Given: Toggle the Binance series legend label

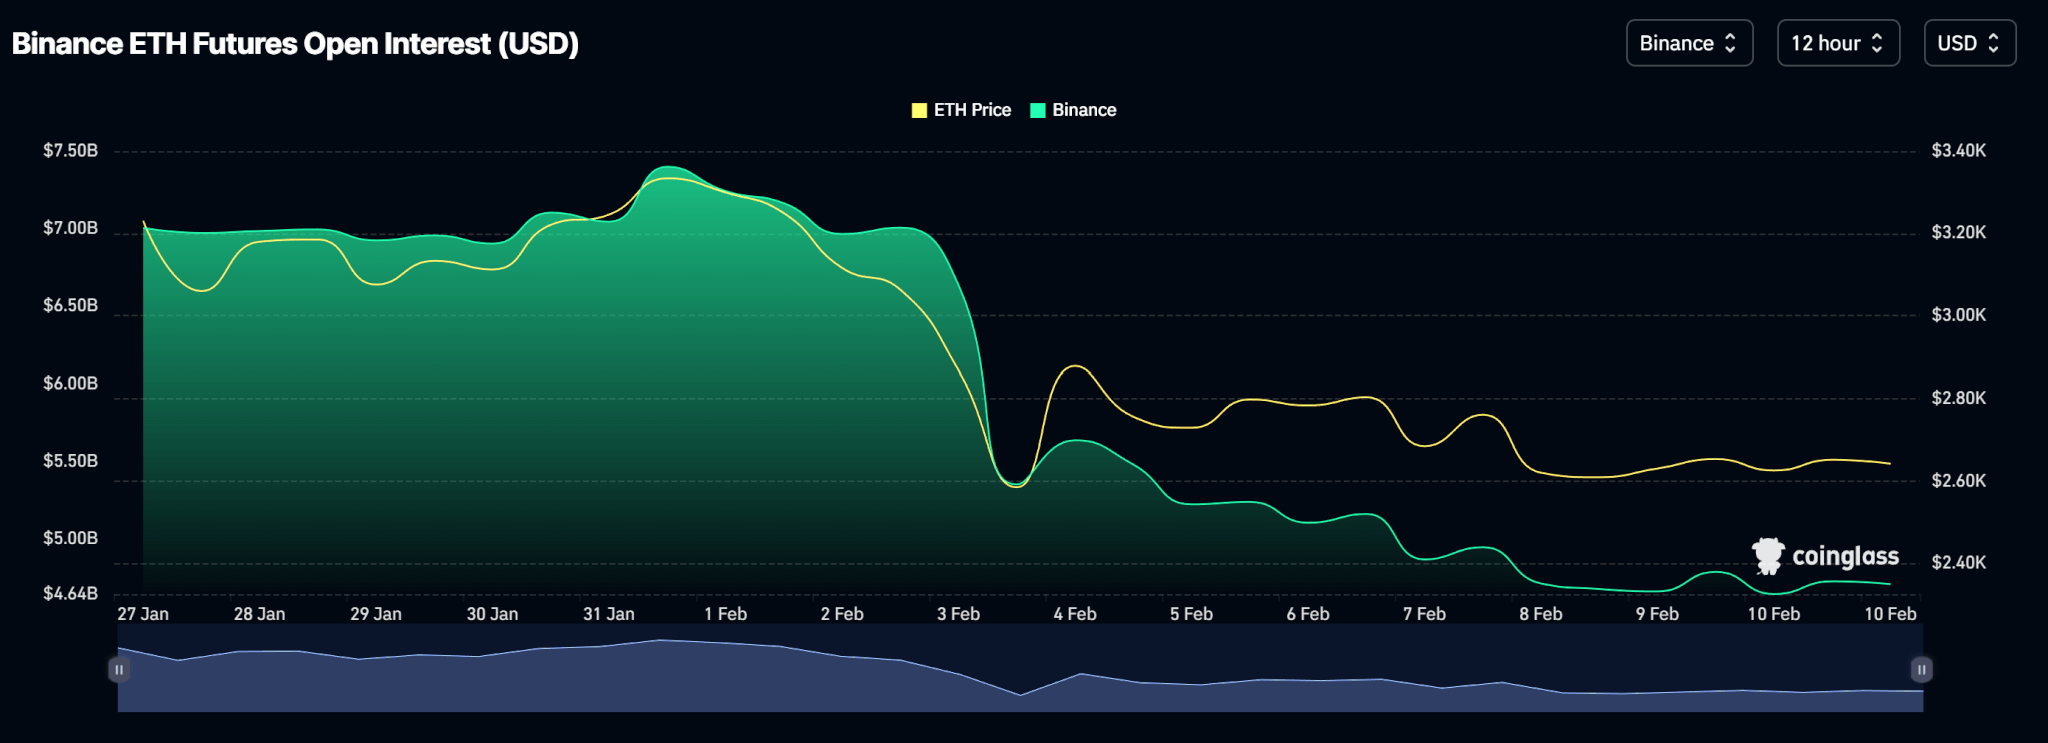Looking at the screenshot, I should coord(1084,110).
